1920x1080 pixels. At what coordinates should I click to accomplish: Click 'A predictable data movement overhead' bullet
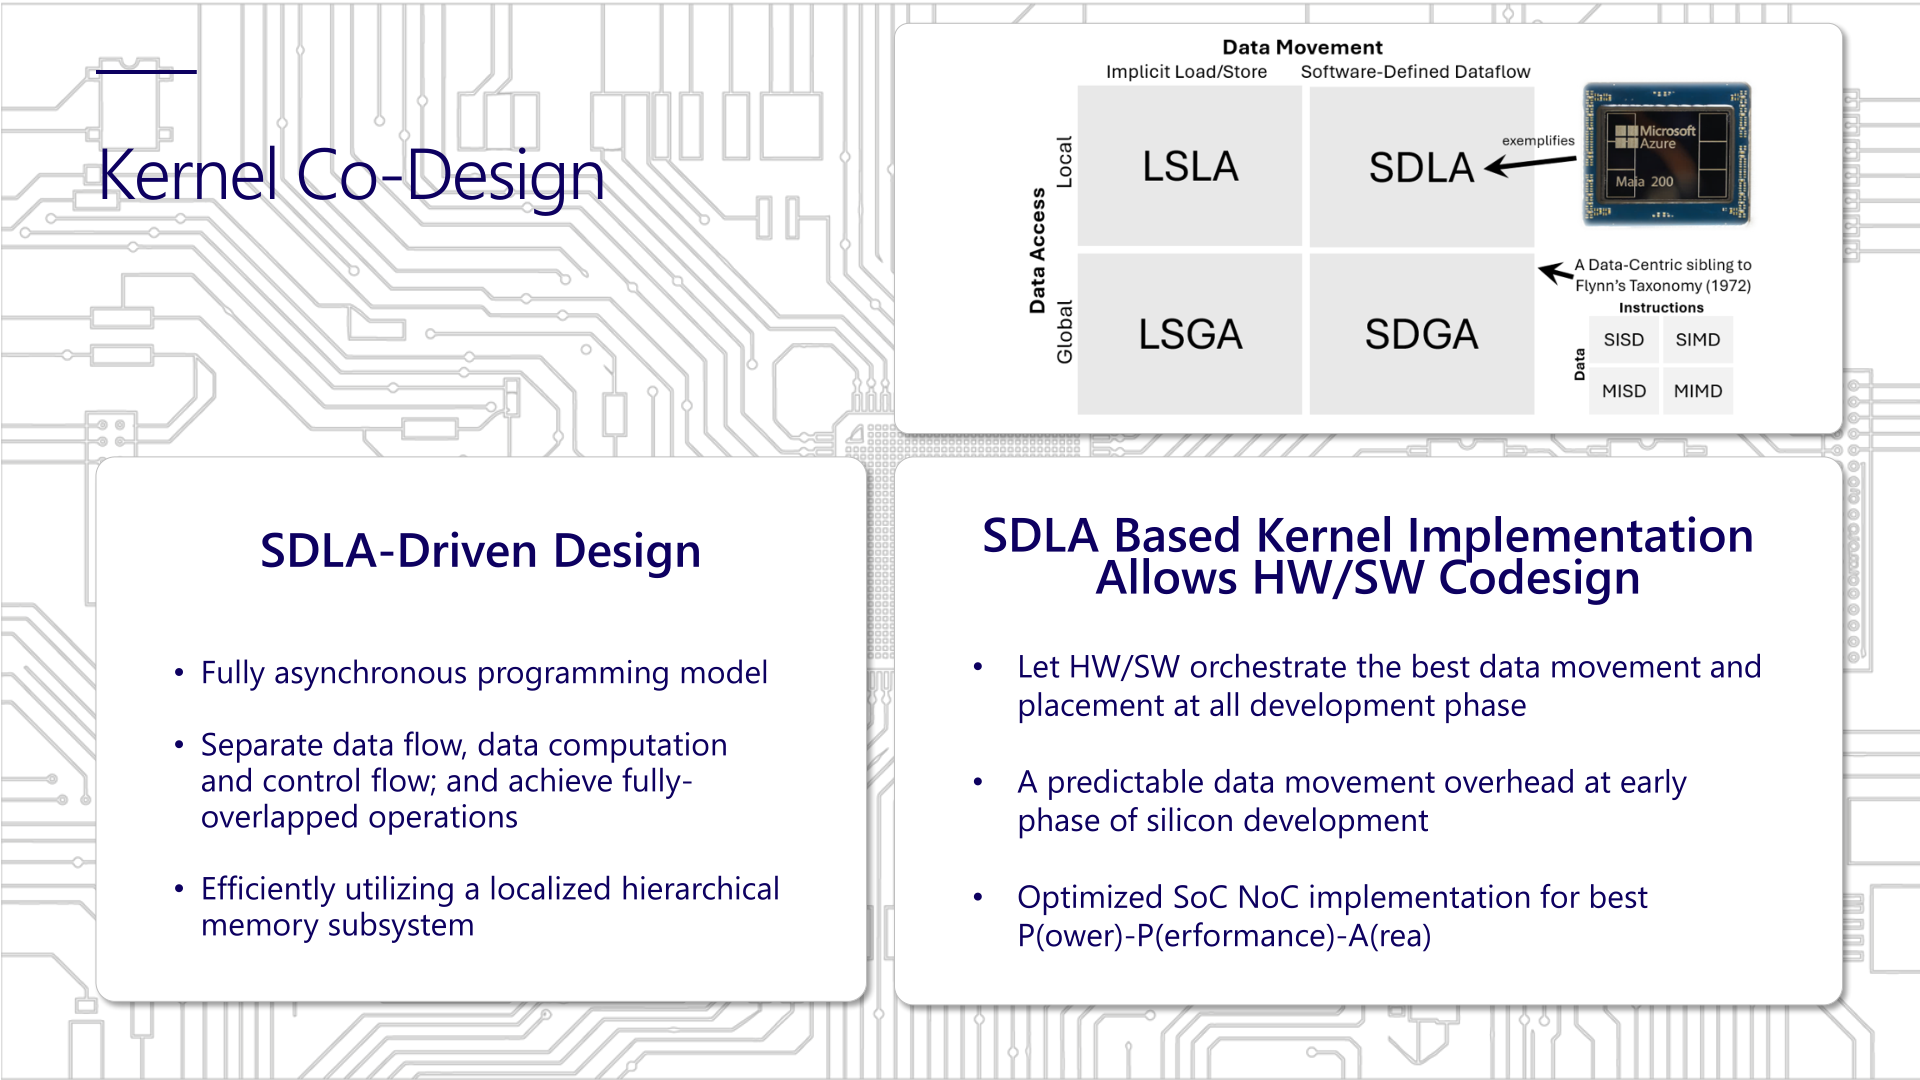point(1351,801)
